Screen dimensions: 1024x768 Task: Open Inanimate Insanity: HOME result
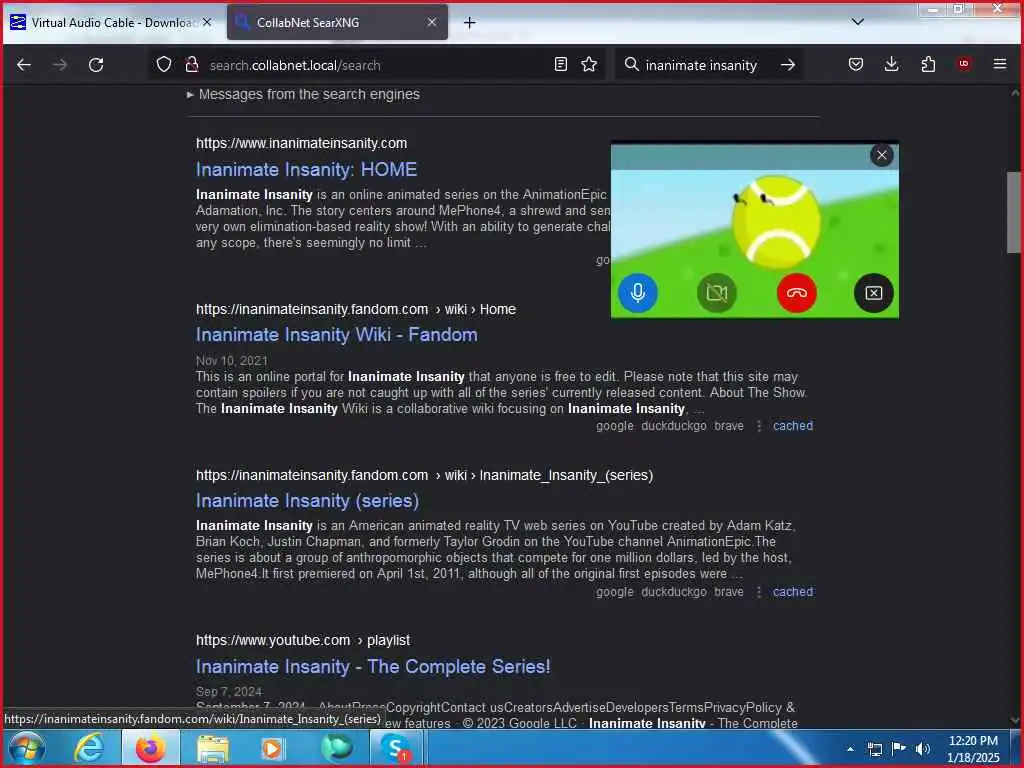pos(306,170)
